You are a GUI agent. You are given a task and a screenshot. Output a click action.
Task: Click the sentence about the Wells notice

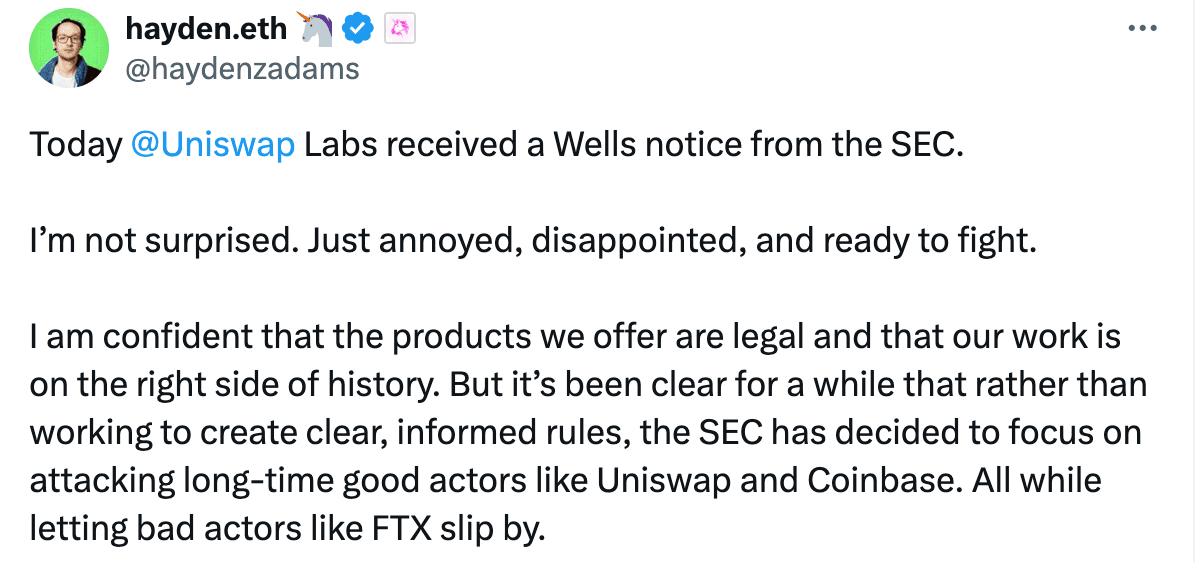coord(497,145)
